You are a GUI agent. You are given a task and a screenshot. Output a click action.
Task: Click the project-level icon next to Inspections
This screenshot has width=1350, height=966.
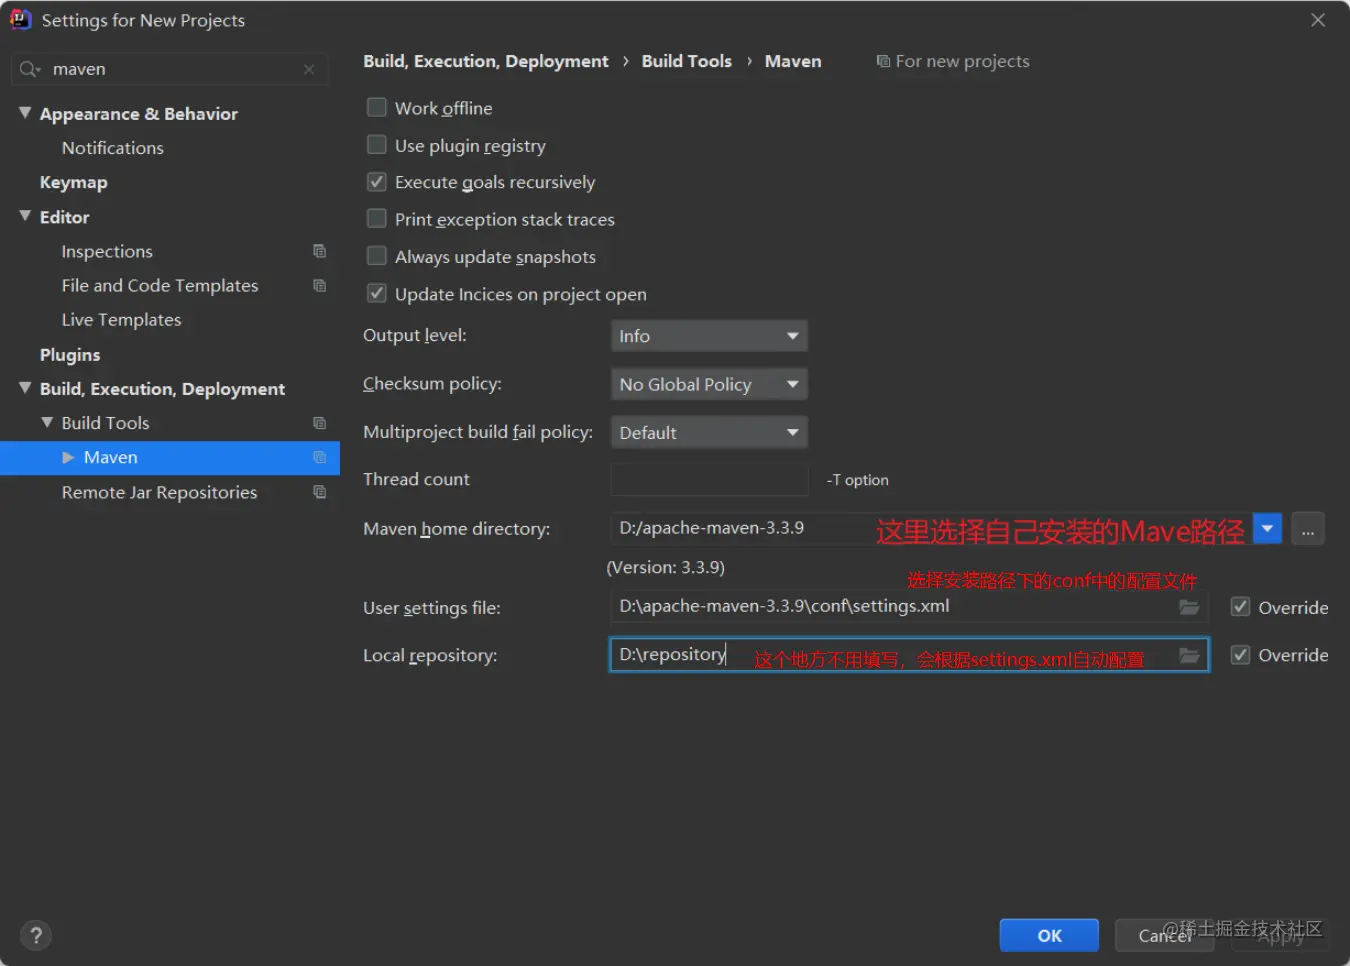click(x=320, y=251)
